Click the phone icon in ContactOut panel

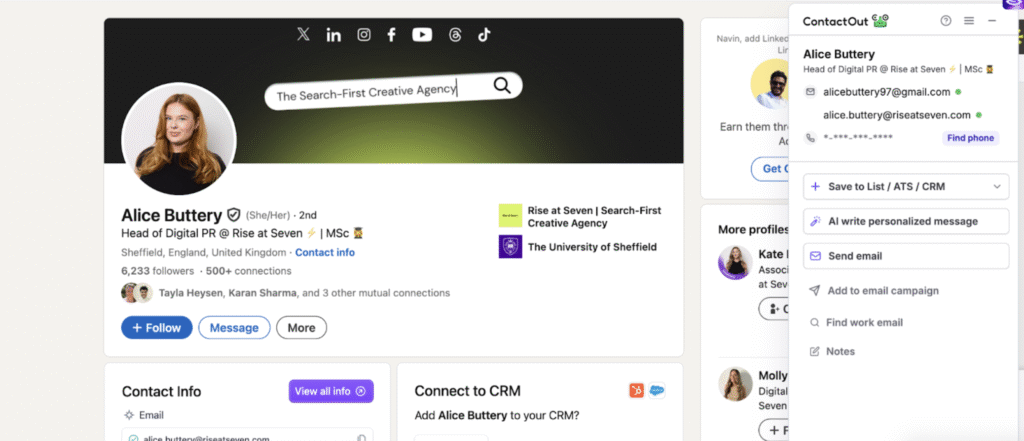point(810,138)
